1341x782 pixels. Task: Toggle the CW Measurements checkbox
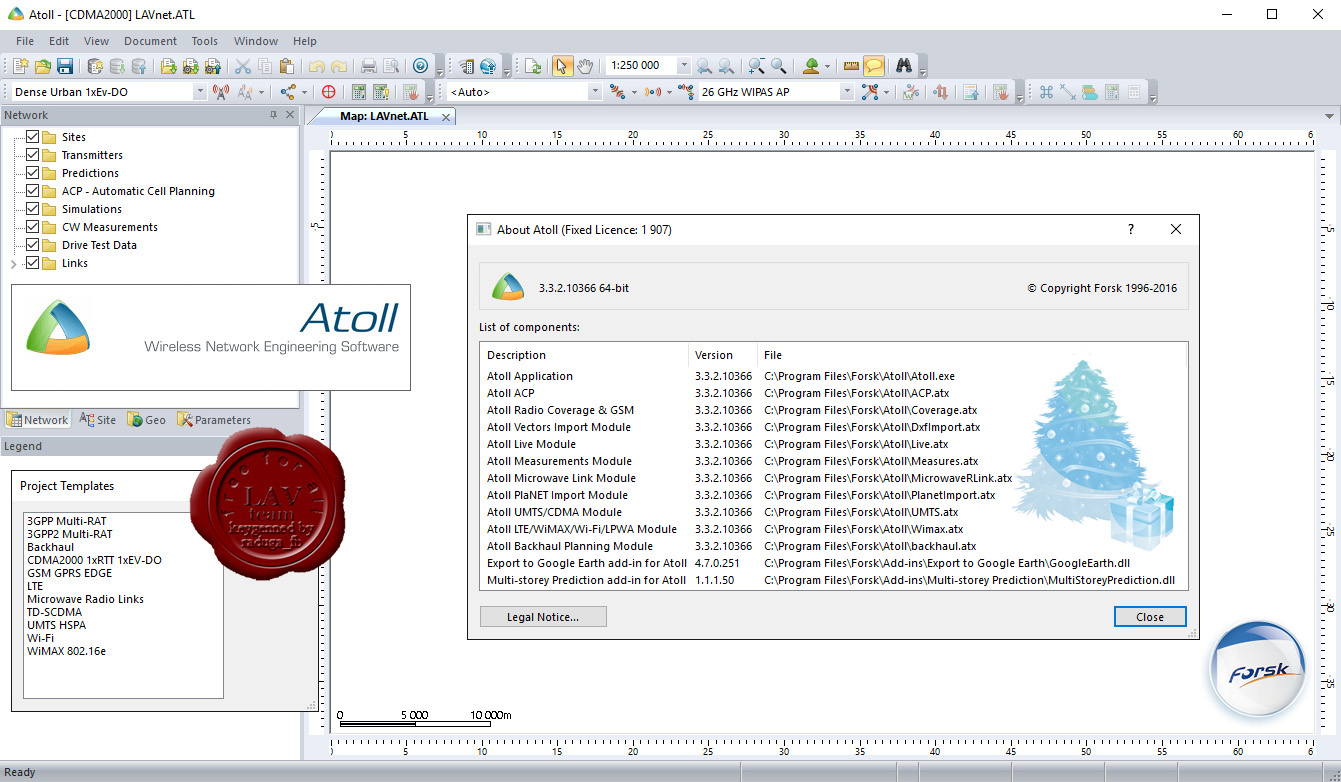click(33, 226)
